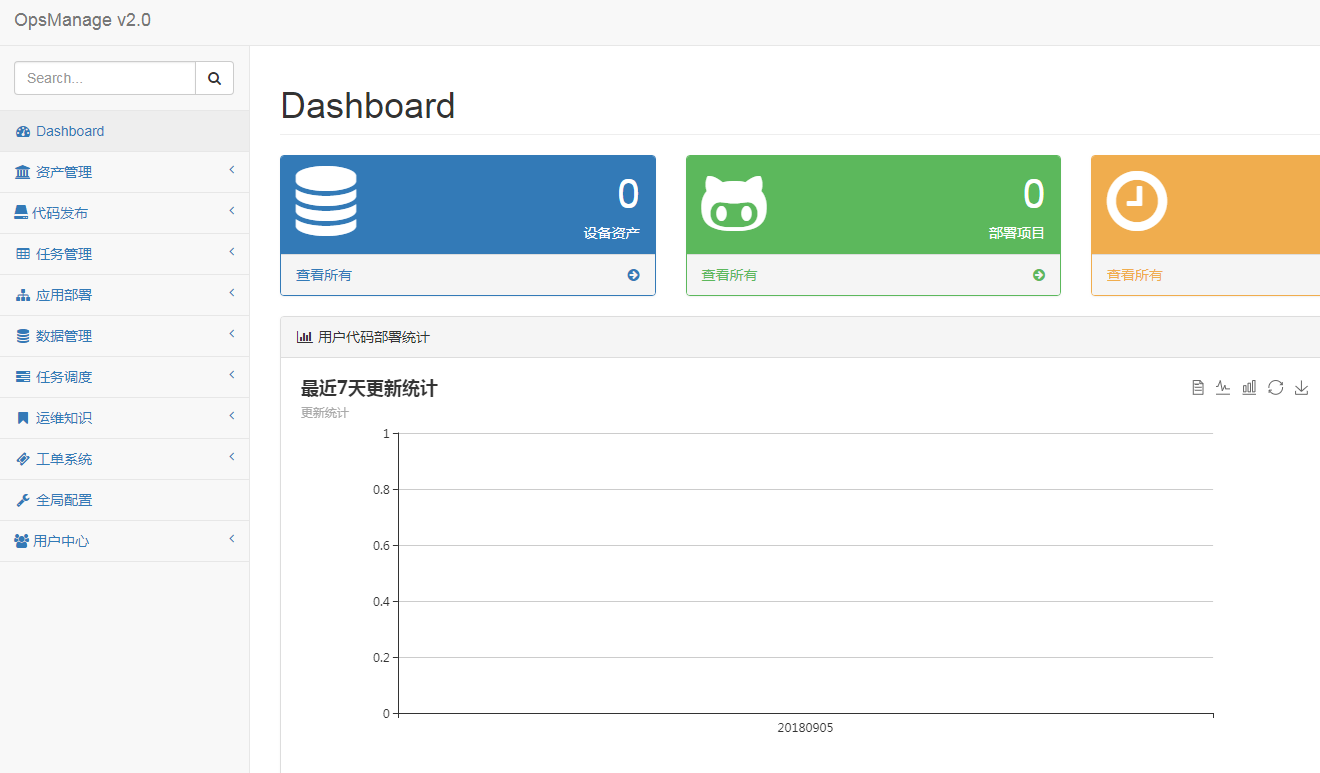This screenshot has width=1320, height=773.
Task: Open the 运维知识 menu
Action: click(124, 418)
